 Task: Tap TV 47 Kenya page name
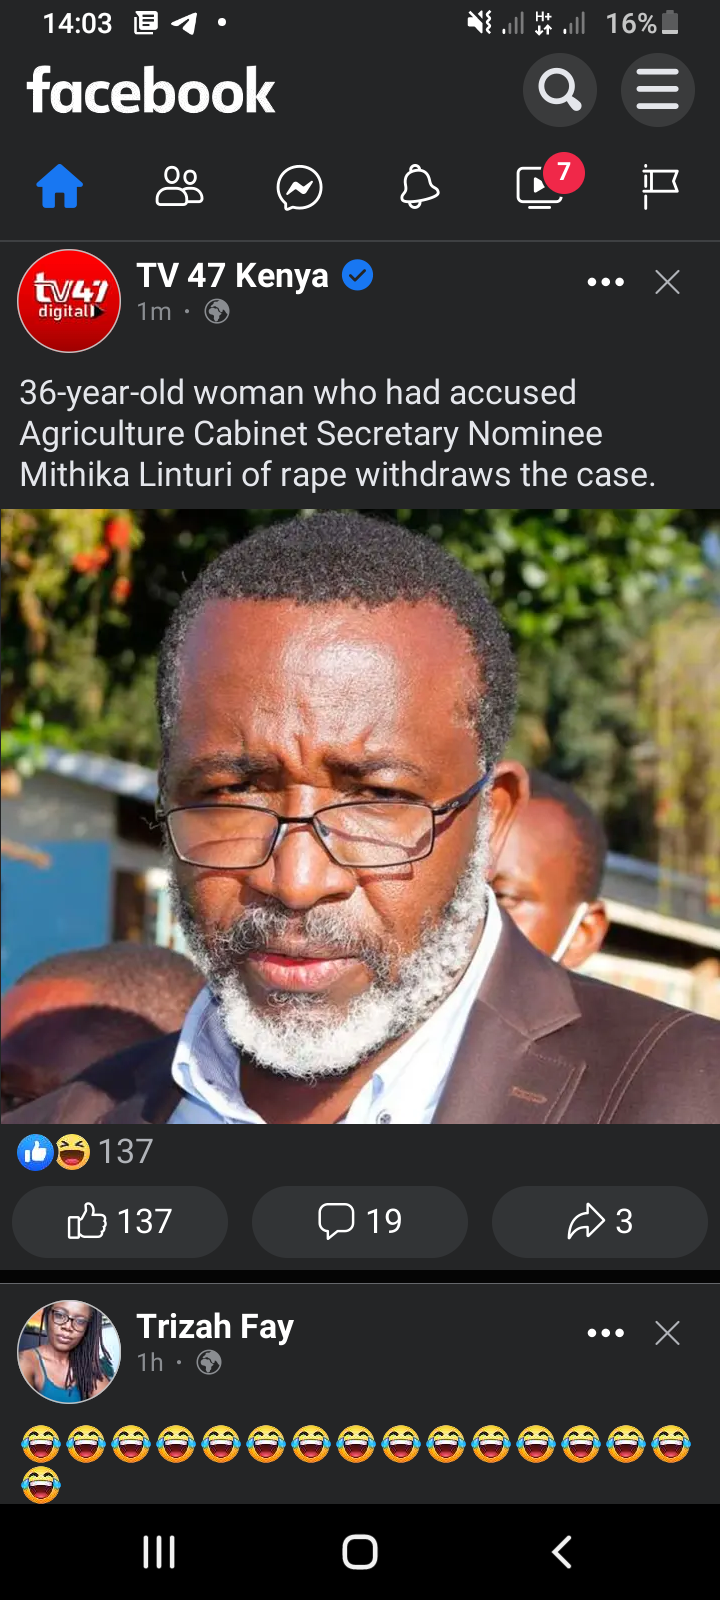tap(232, 275)
